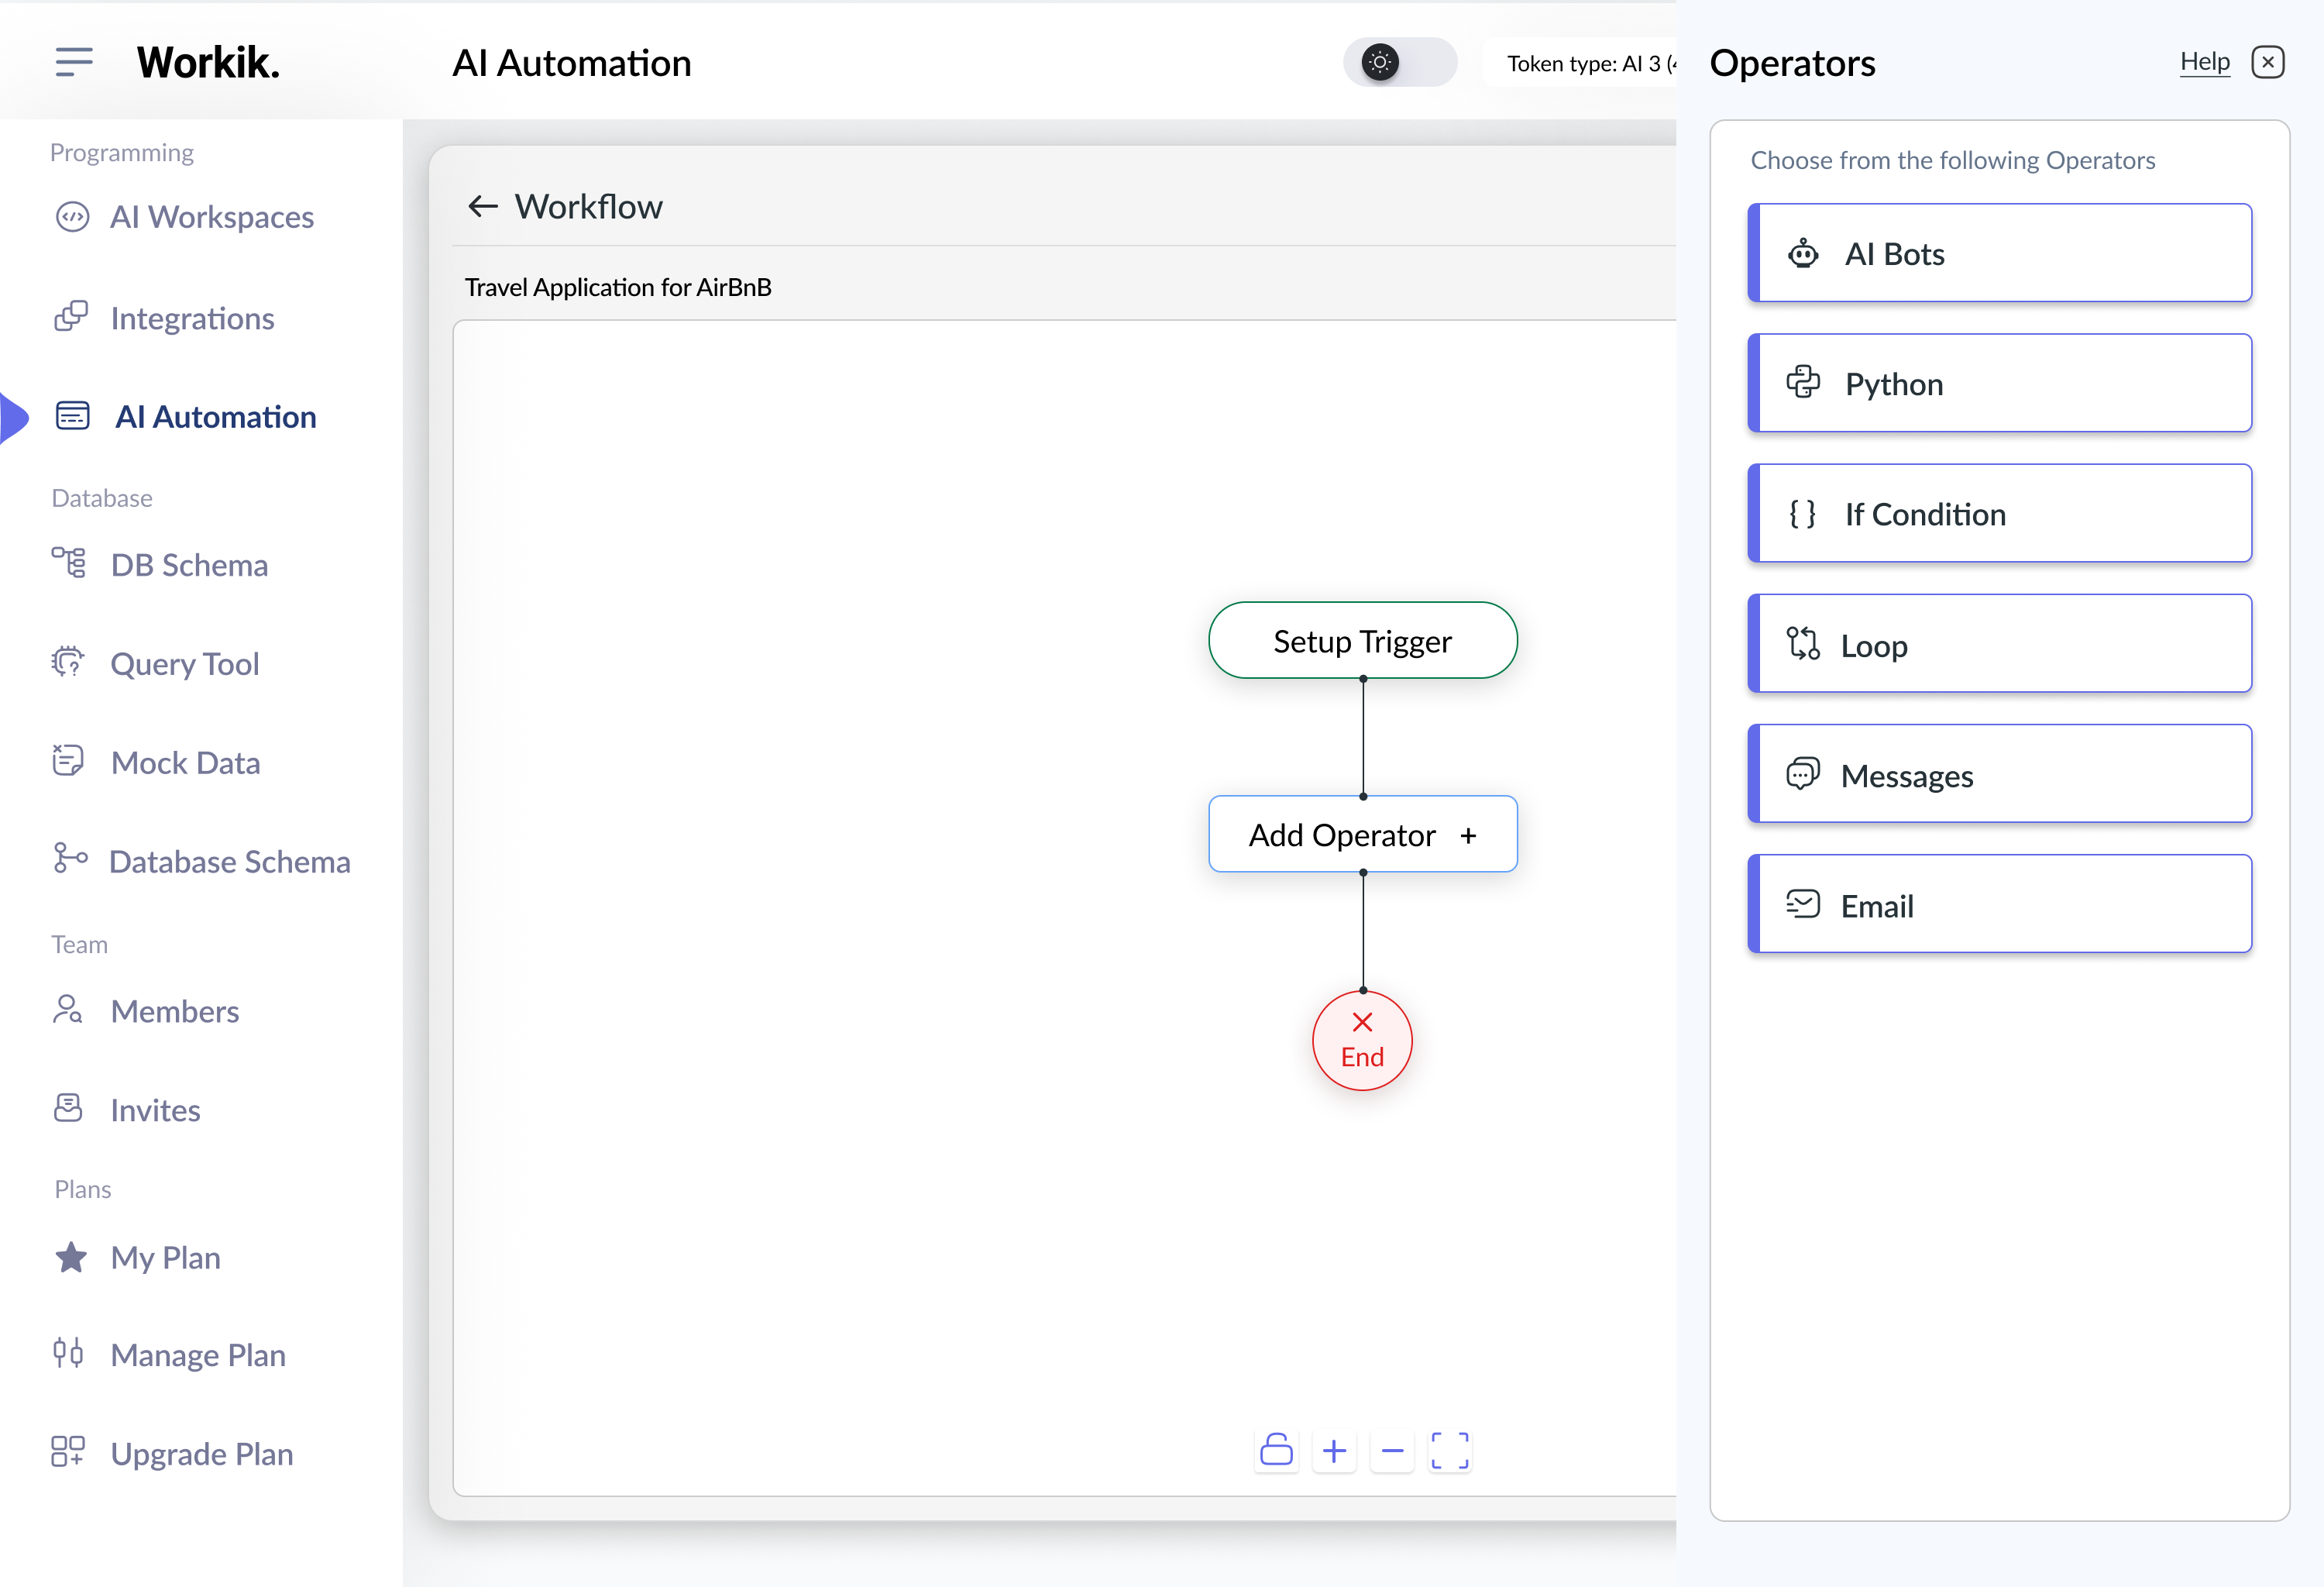Open the Setup Trigger node

click(1362, 640)
